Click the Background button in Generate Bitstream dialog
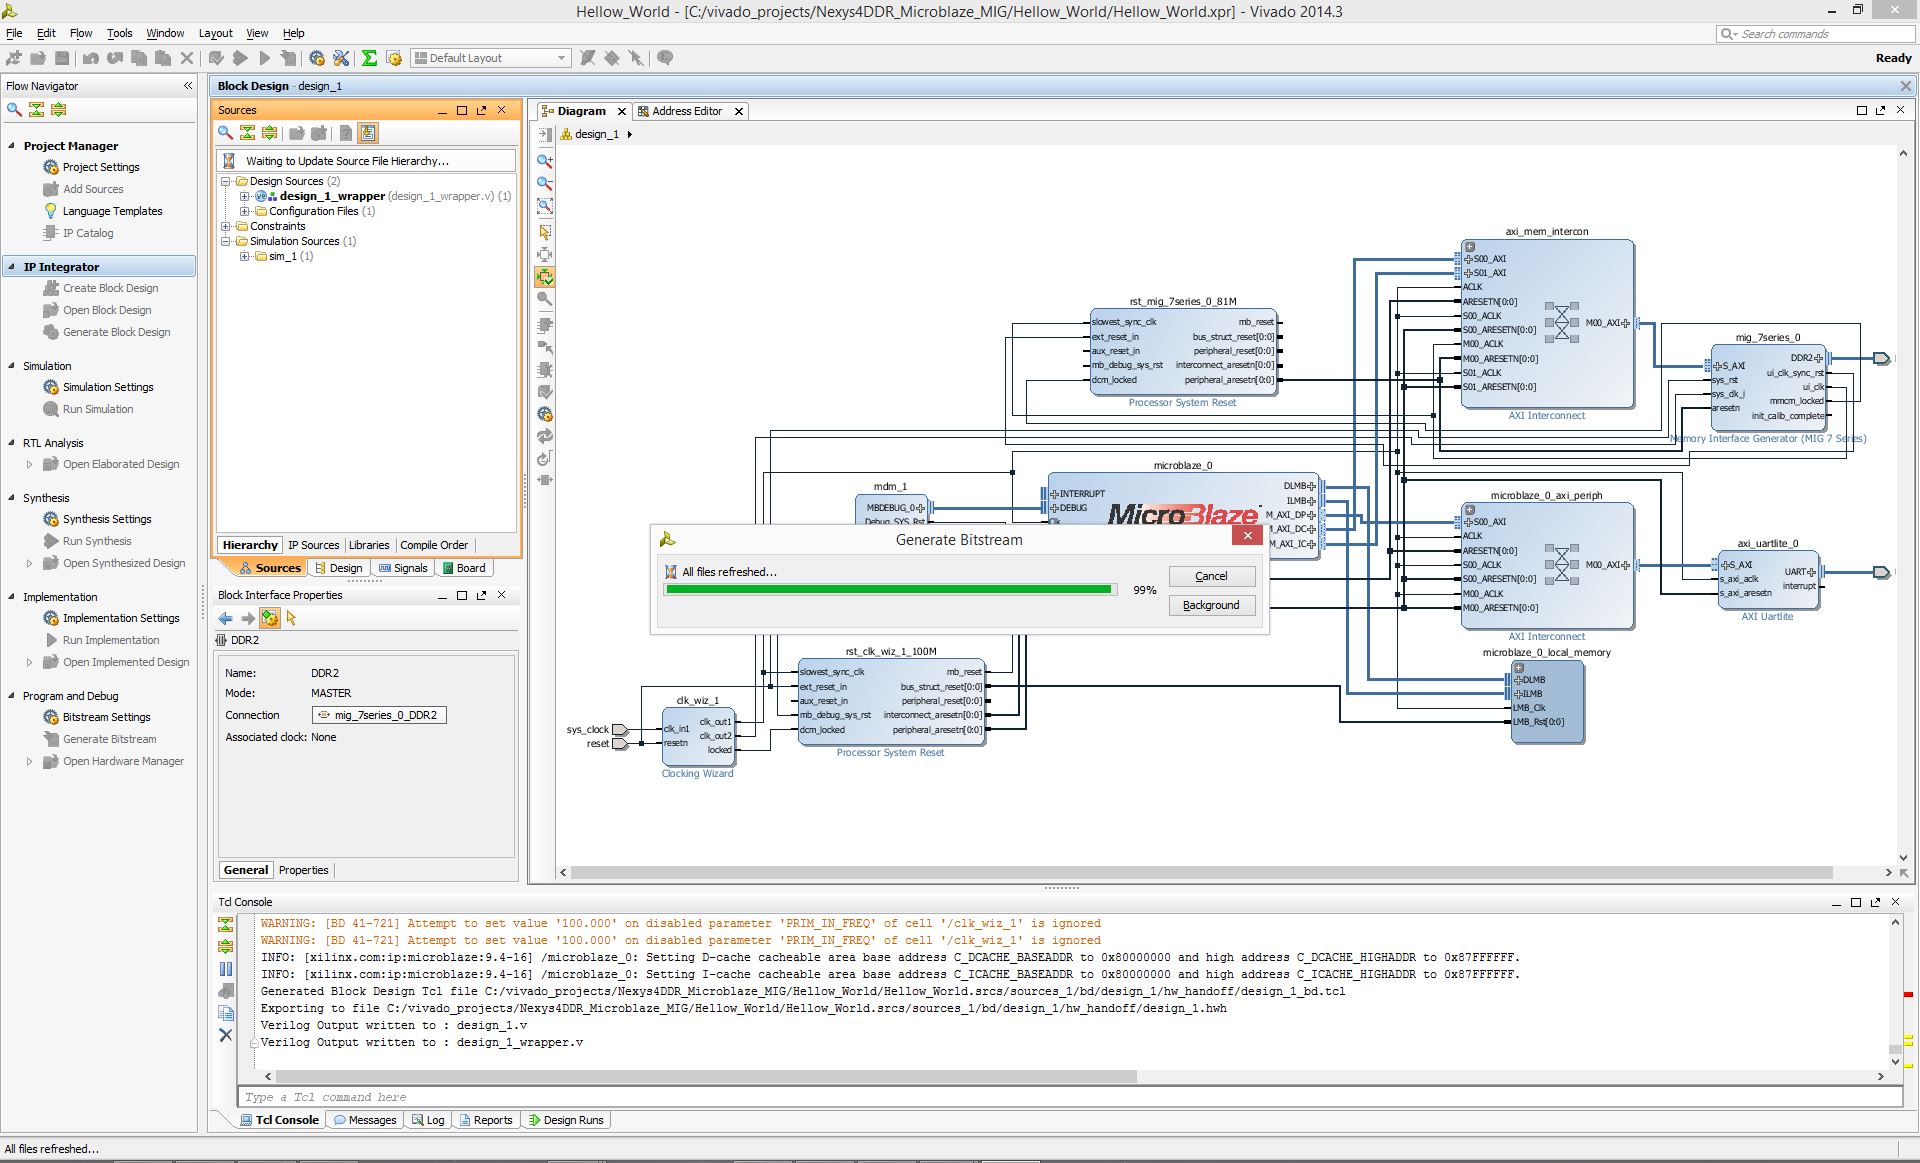 [x=1211, y=605]
